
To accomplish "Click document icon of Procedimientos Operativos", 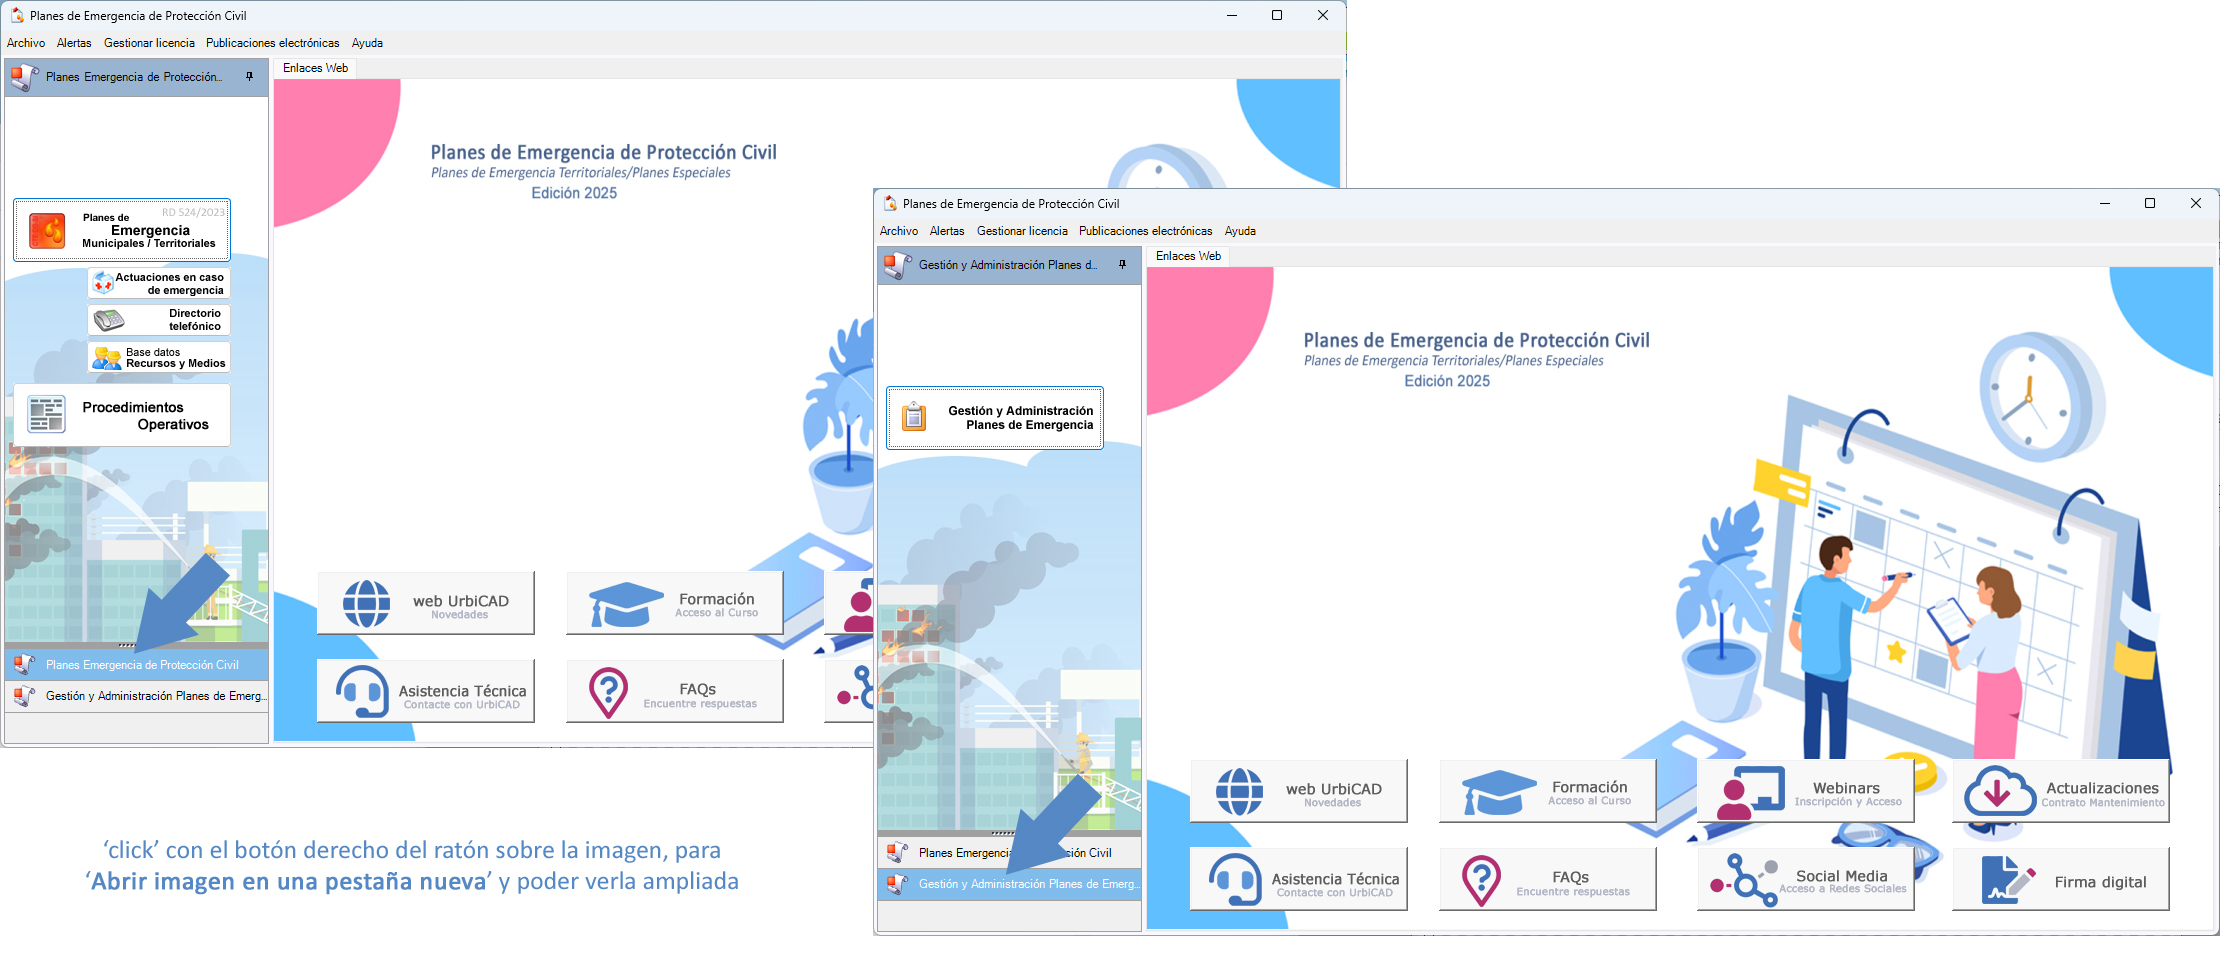I will tap(46, 414).
